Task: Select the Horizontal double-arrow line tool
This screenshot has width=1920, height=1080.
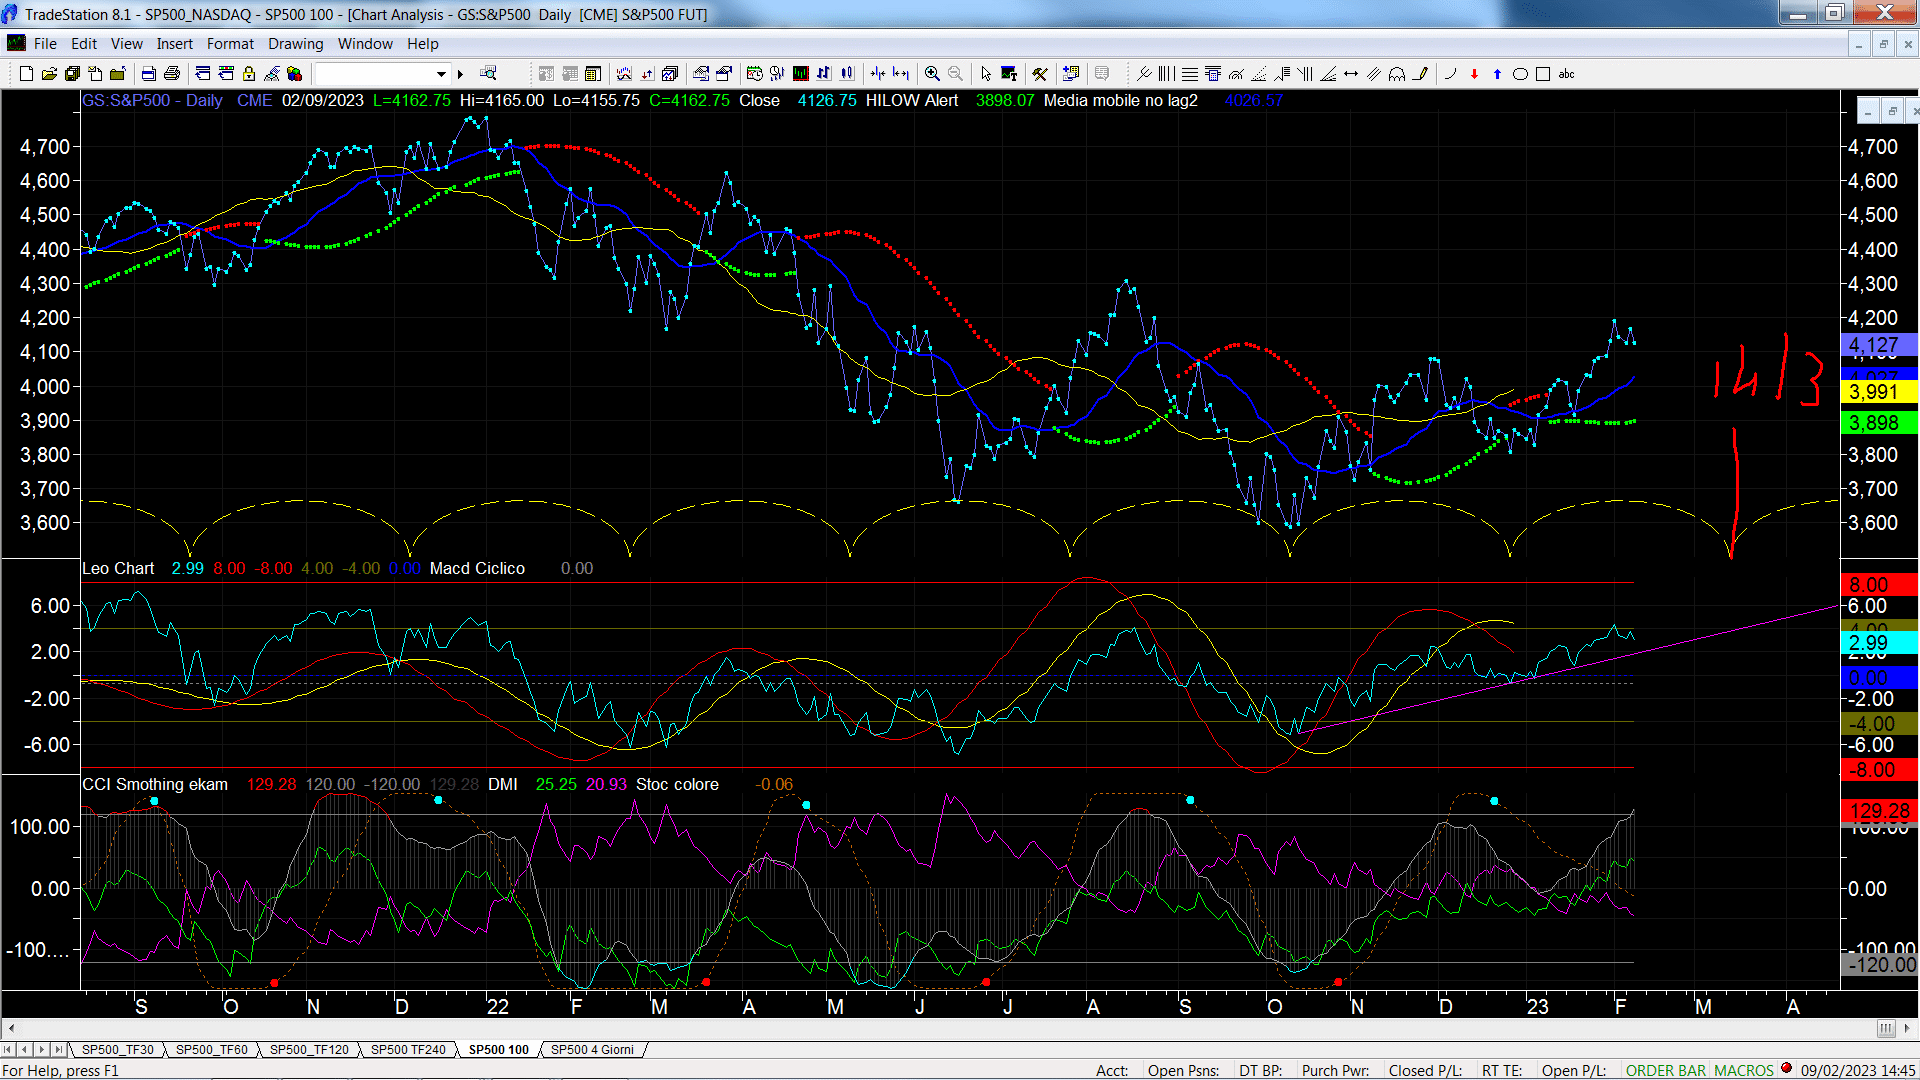Action: 1351,74
